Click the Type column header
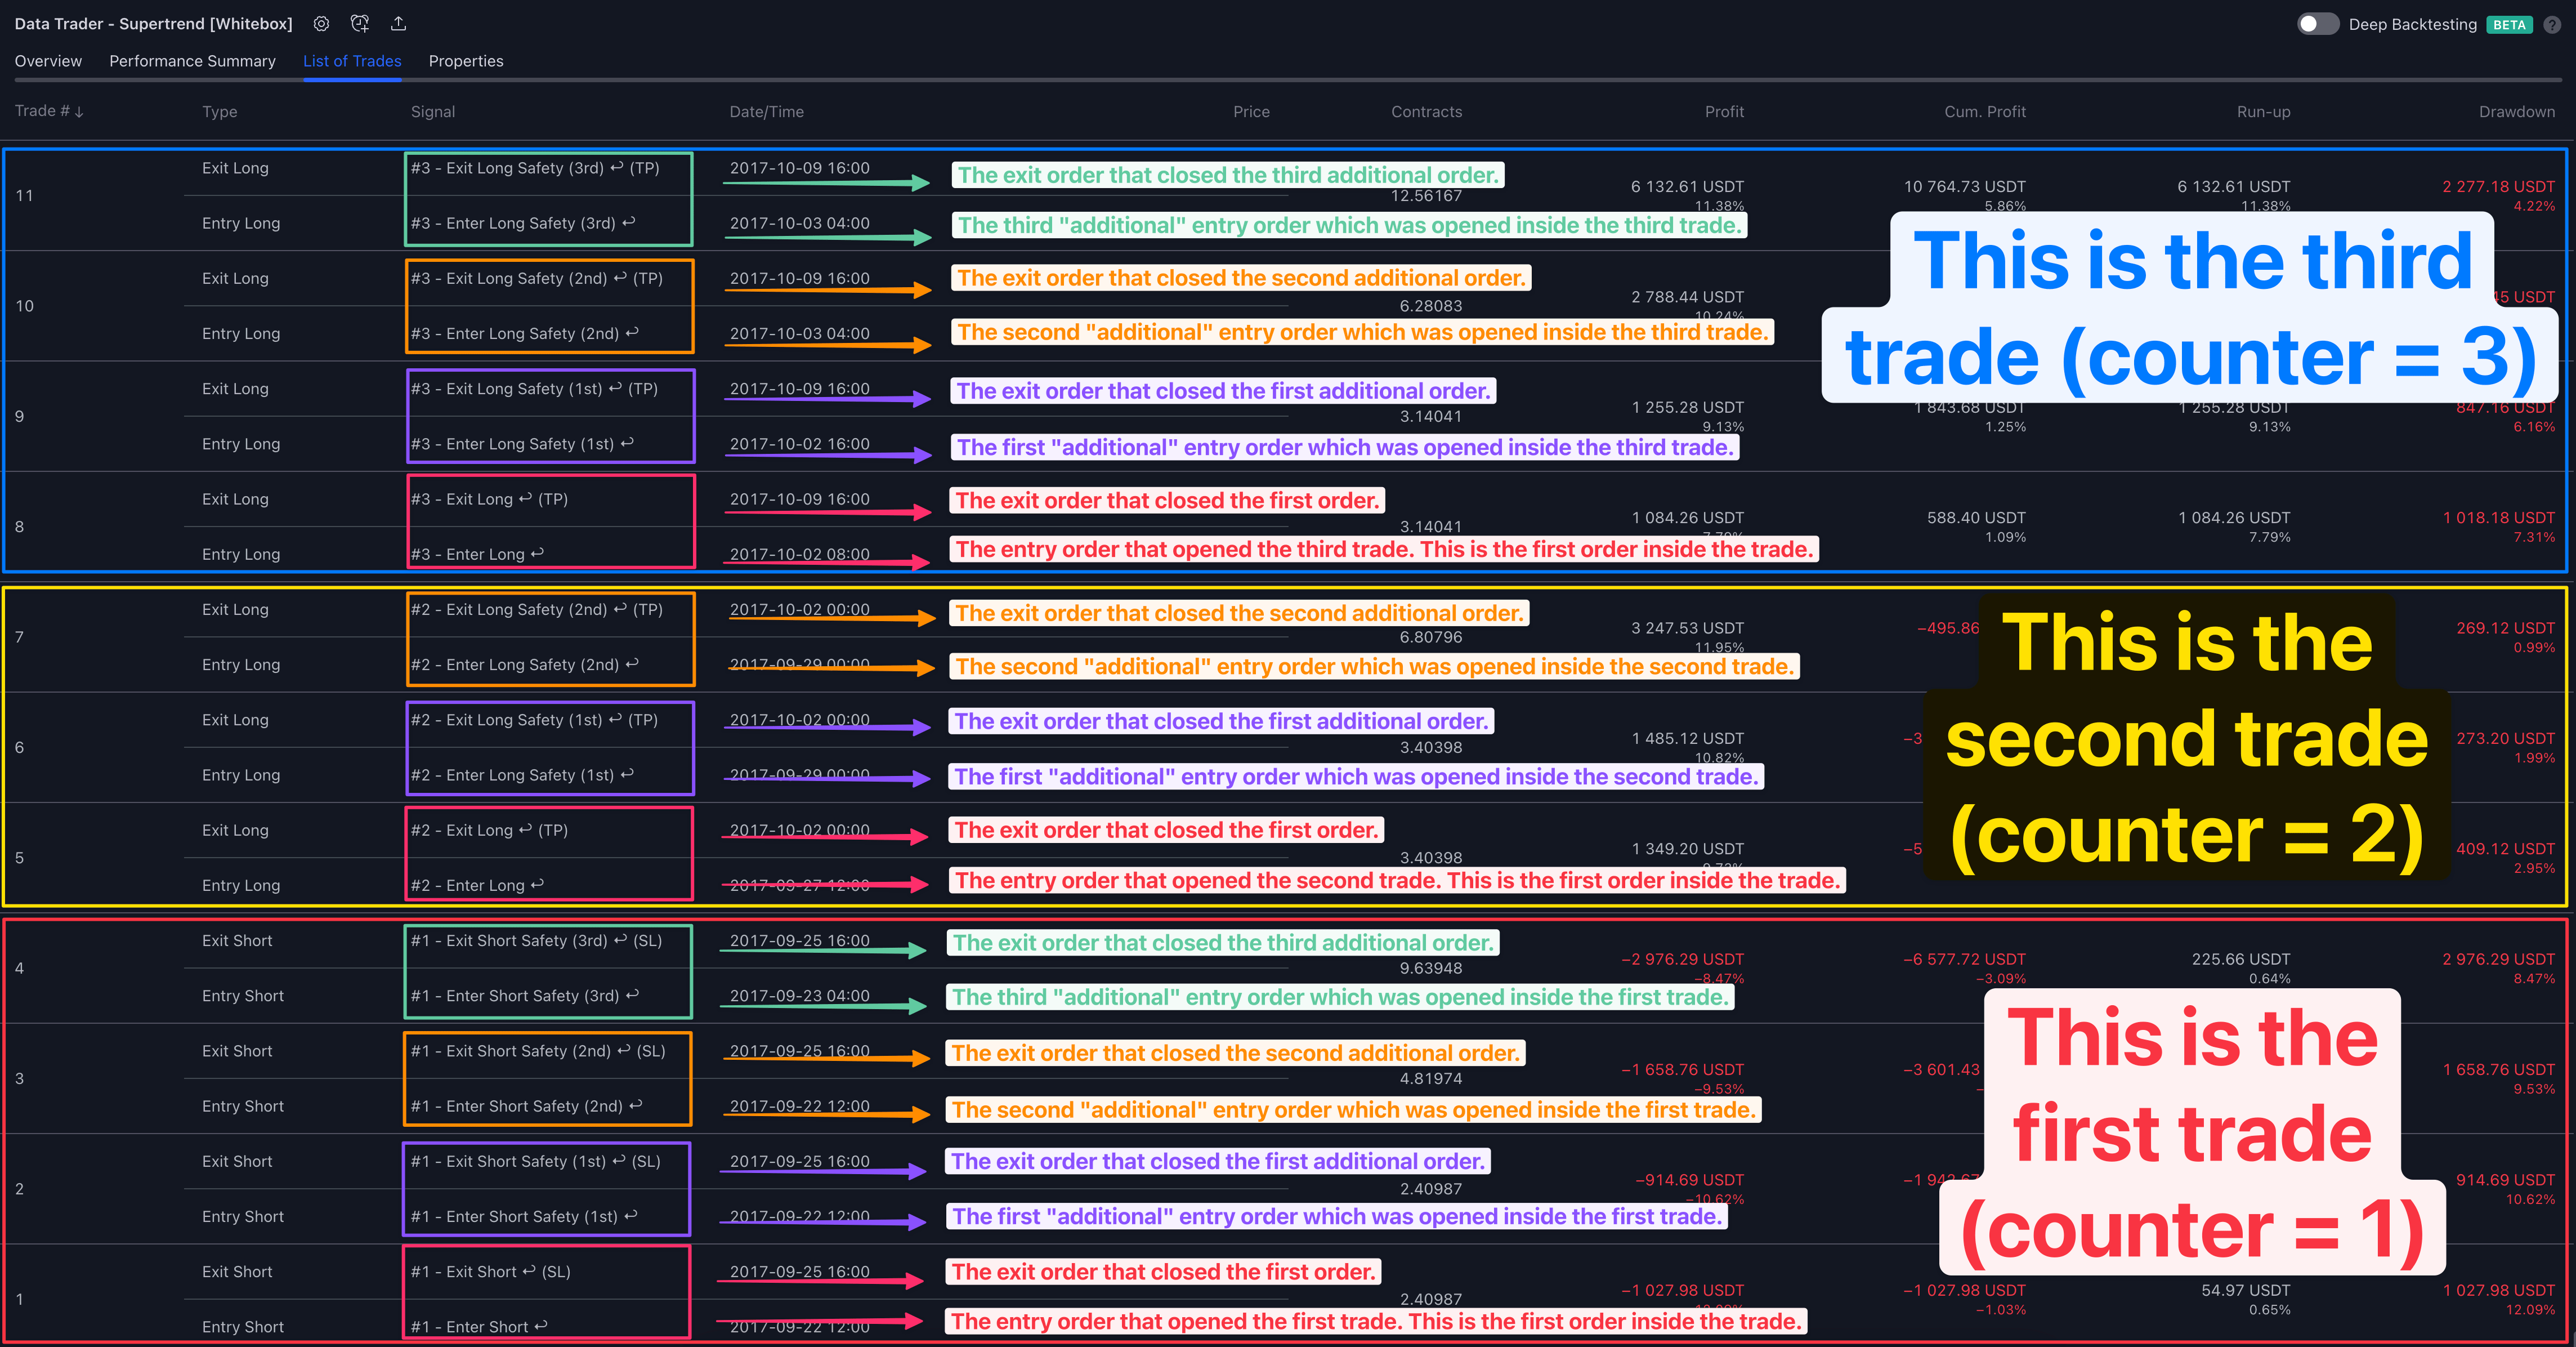2576x1347 pixels. [220, 111]
